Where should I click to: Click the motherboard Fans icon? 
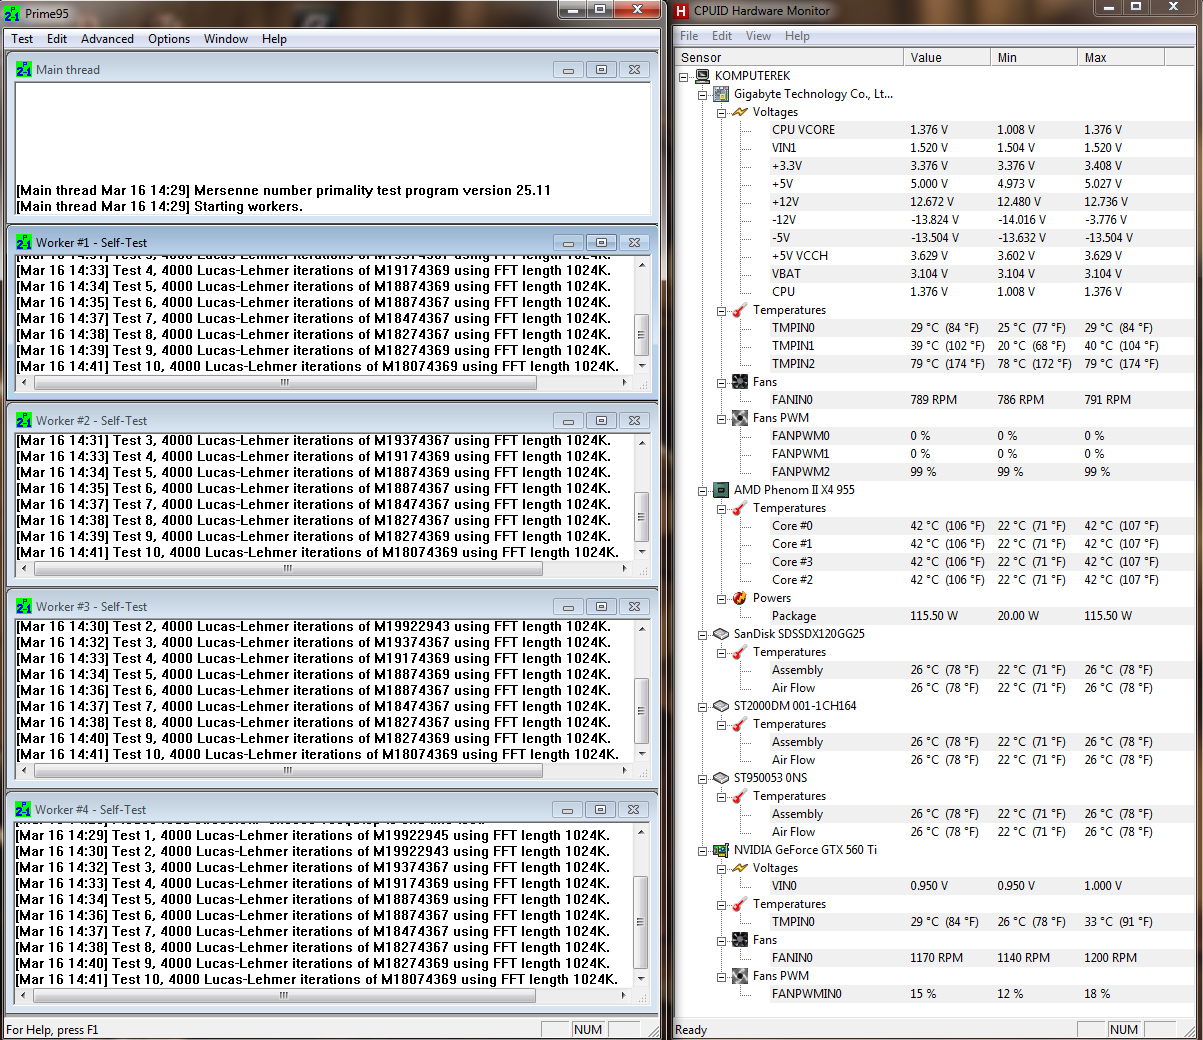pyautogui.click(x=740, y=382)
